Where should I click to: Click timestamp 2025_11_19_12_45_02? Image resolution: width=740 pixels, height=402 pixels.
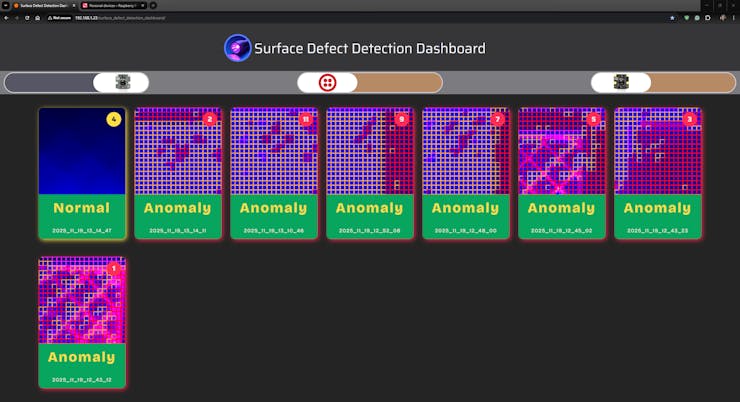tap(562, 231)
